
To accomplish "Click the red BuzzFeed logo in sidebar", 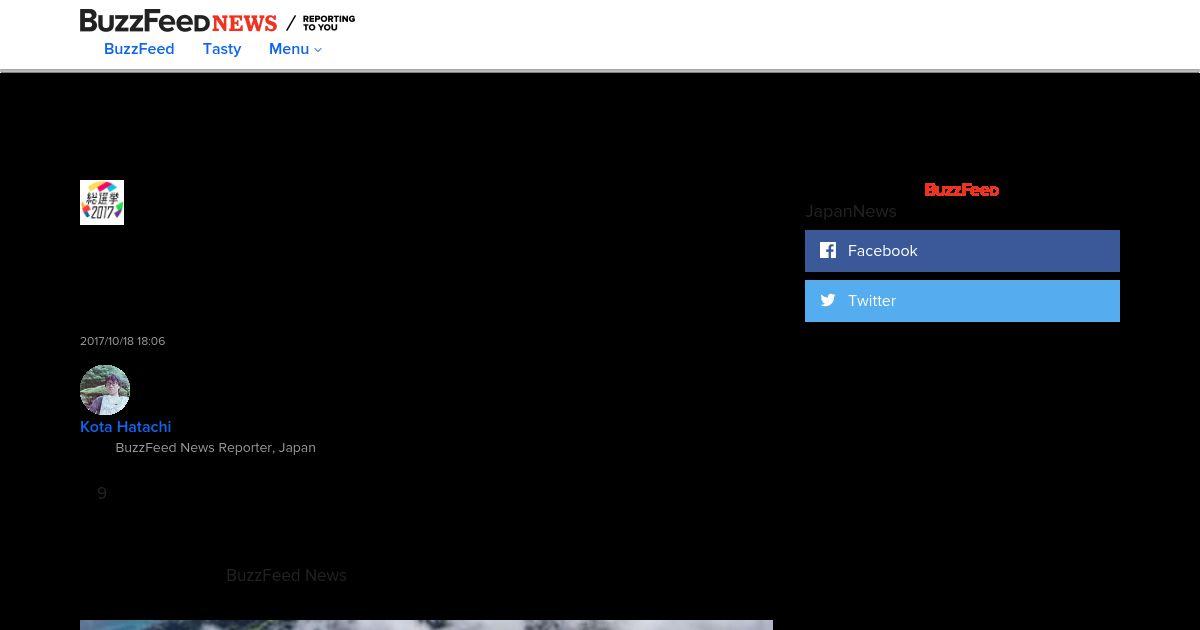I will (961, 189).
